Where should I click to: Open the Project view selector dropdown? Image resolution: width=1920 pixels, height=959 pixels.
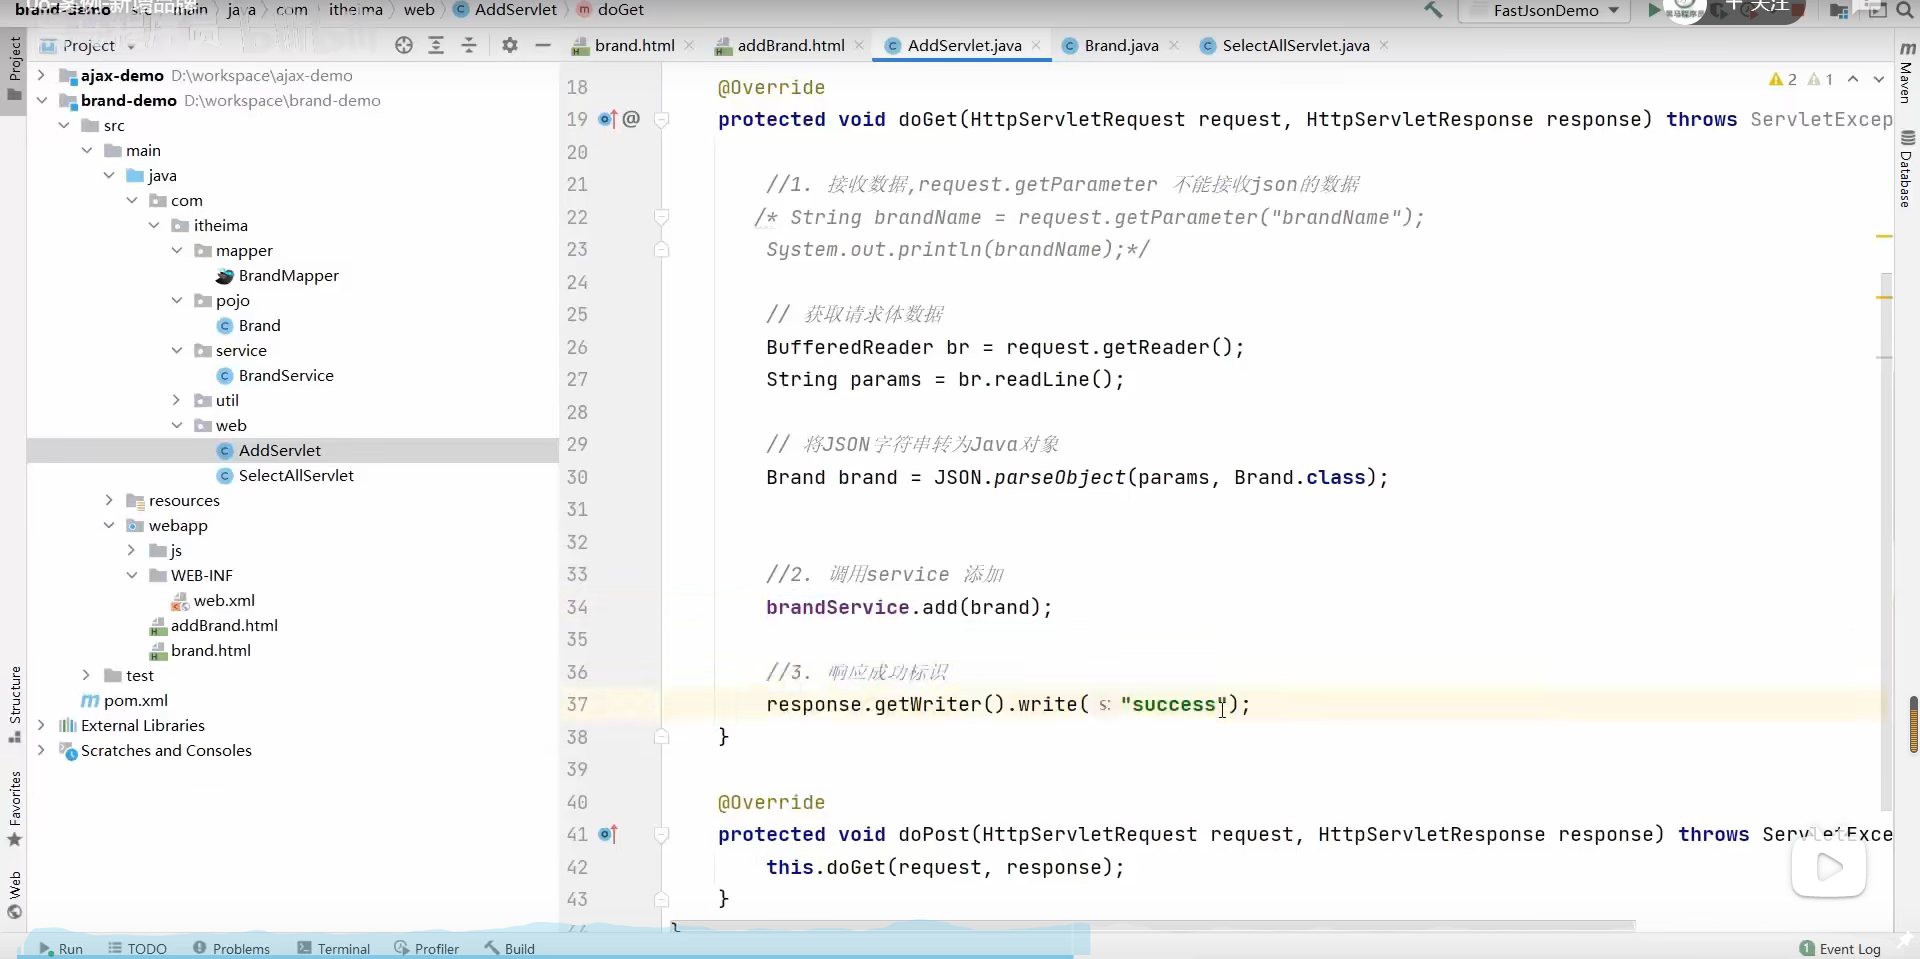tap(87, 45)
